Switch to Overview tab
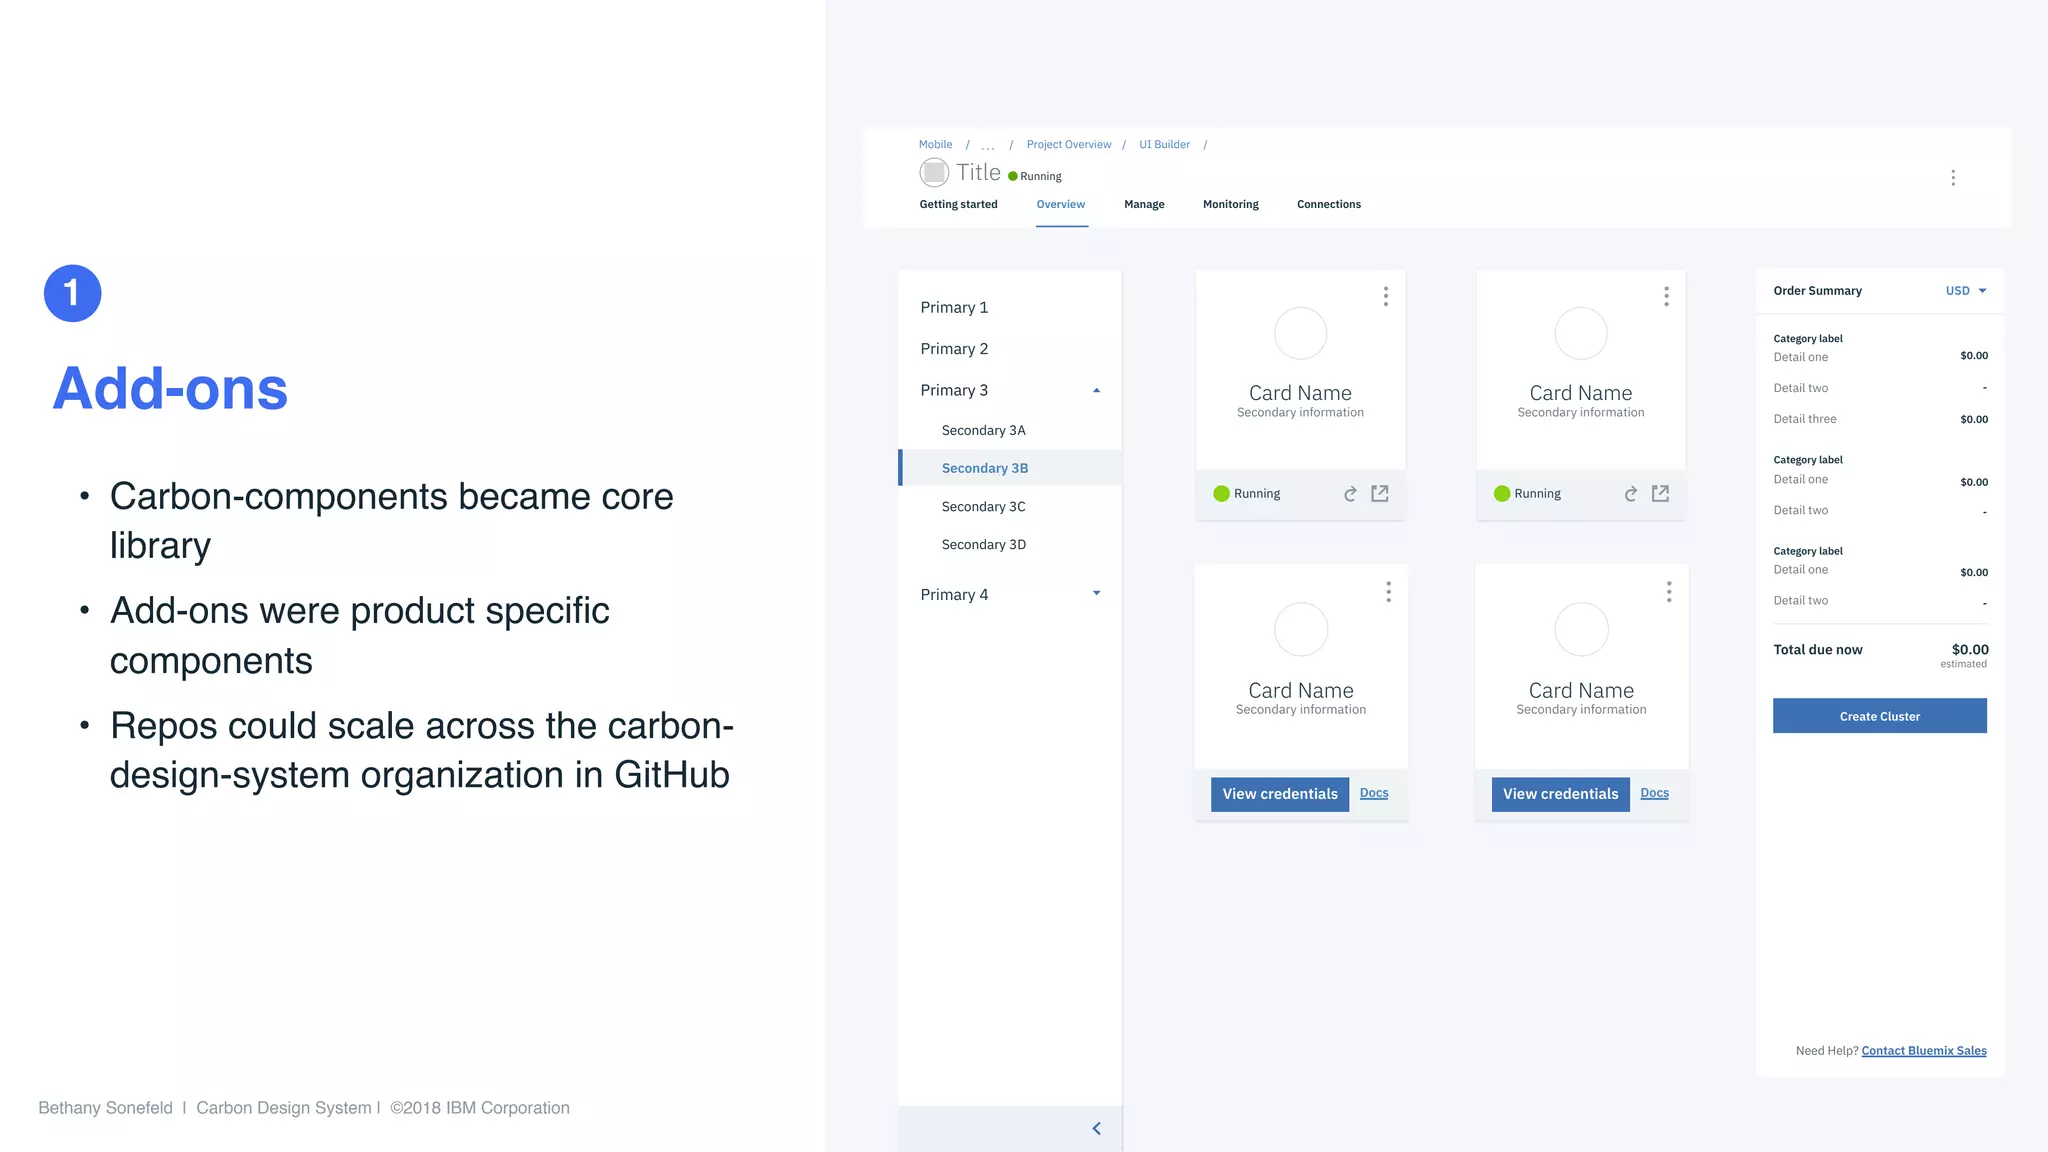Viewport: 2048px width, 1152px height. click(1061, 204)
